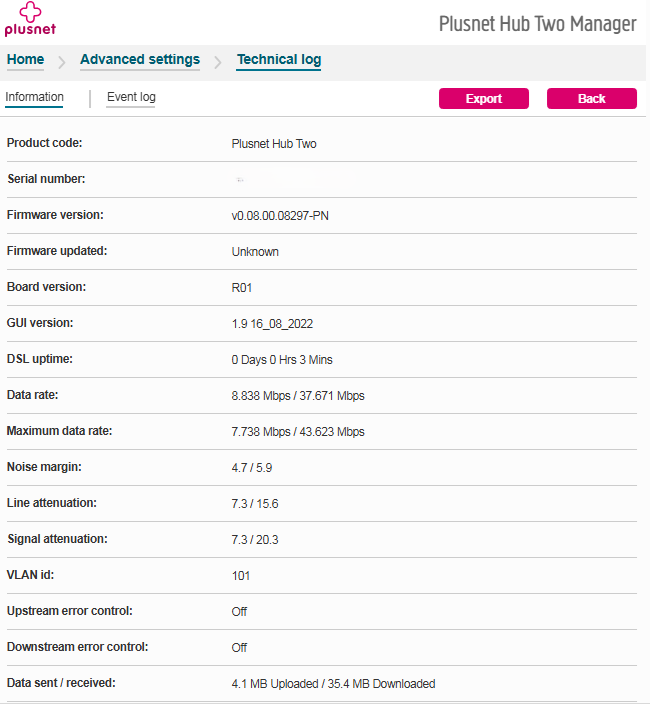Click the DSL uptime value
Image resolution: width=650 pixels, height=704 pixels.
281,360
